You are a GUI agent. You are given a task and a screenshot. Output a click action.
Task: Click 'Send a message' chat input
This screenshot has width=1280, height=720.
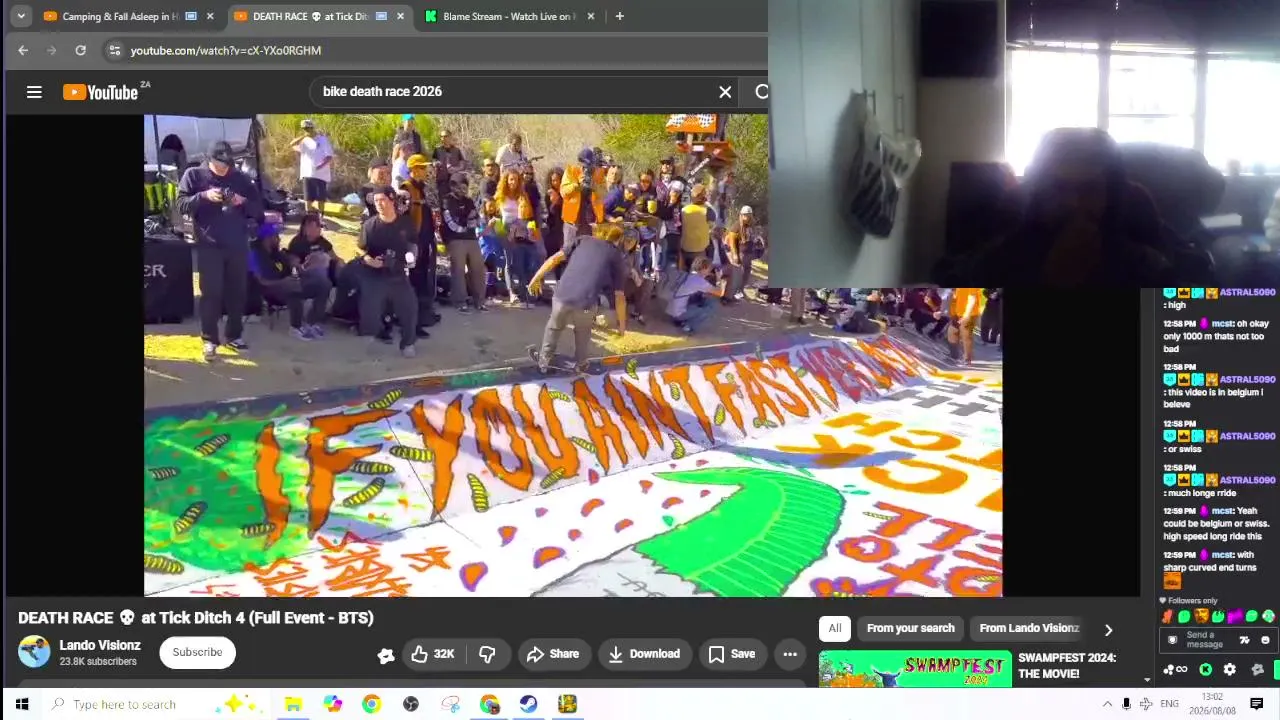(1205, 640)
